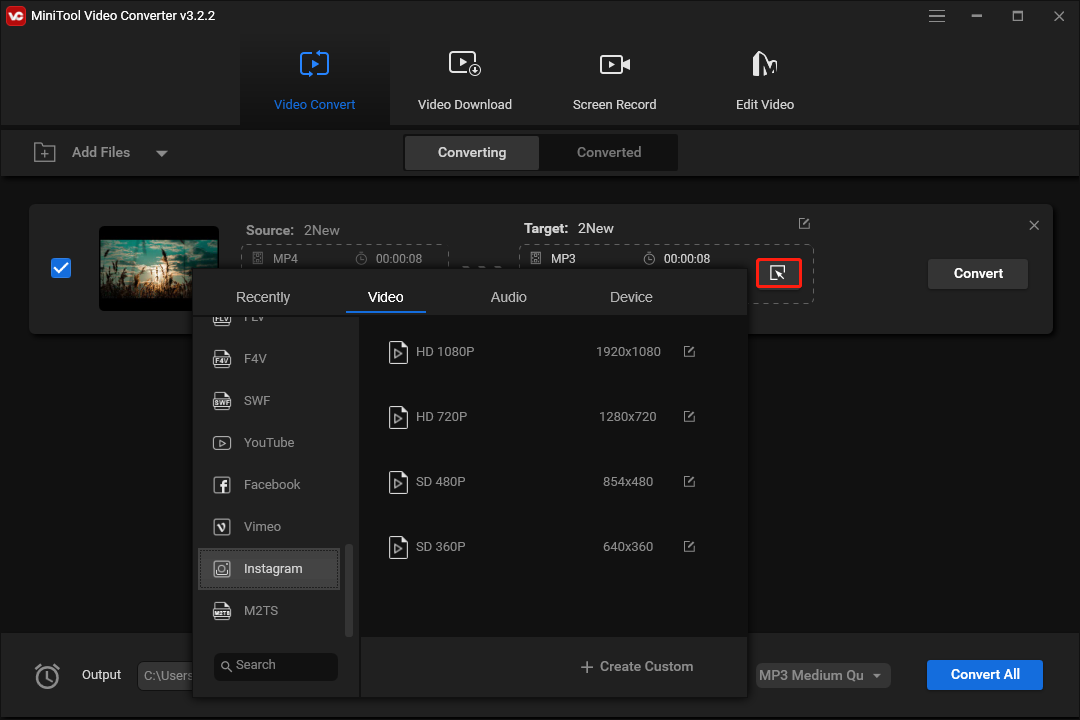Open the Edit Video feature

pyautogui.click(x=764, y=80)
